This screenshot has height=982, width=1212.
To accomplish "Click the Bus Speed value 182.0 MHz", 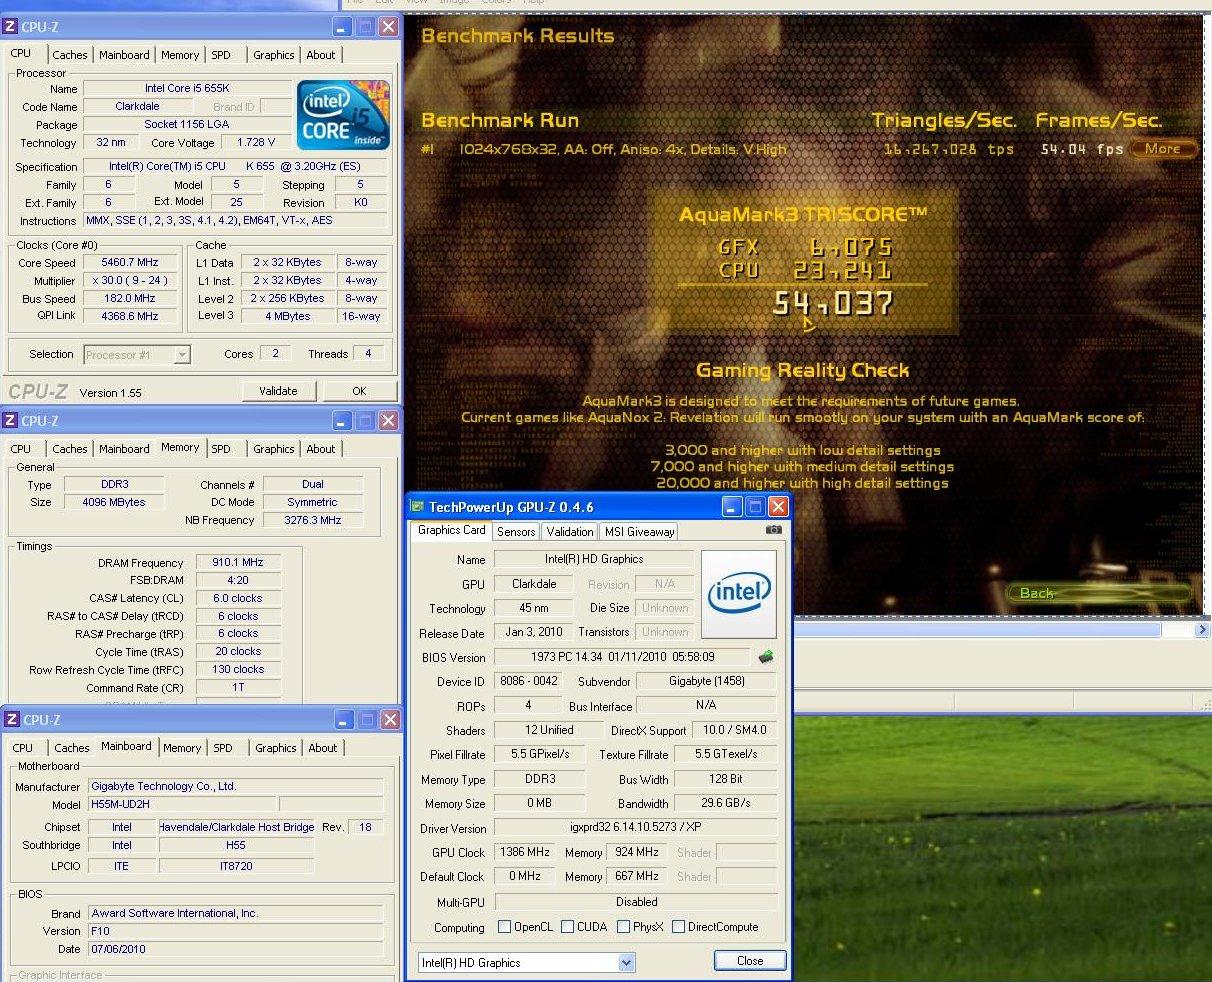I will click(x=130, y=299).
